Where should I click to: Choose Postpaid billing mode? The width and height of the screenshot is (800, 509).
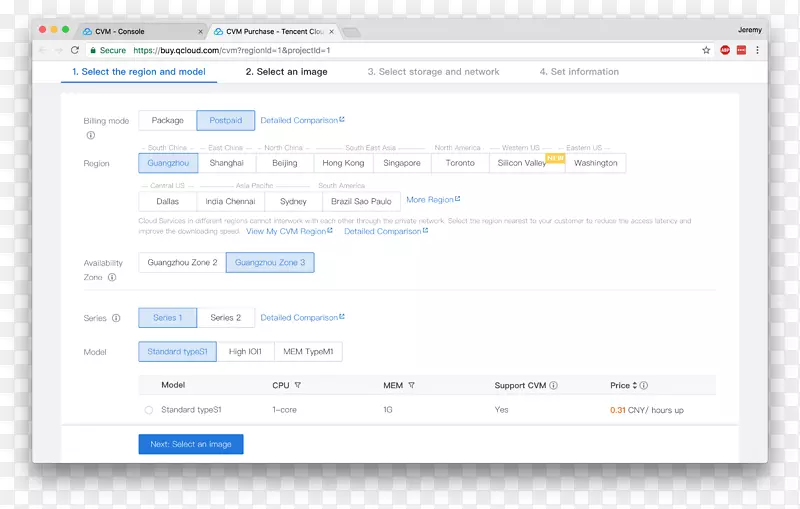click(225, 121)
